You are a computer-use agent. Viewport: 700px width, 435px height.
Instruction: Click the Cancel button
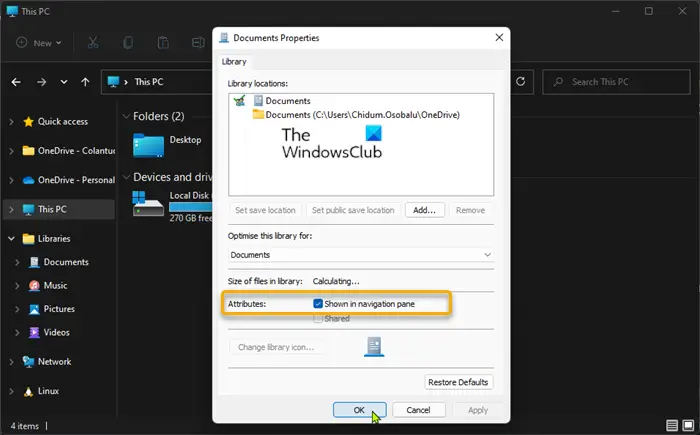tap(418, 410)
